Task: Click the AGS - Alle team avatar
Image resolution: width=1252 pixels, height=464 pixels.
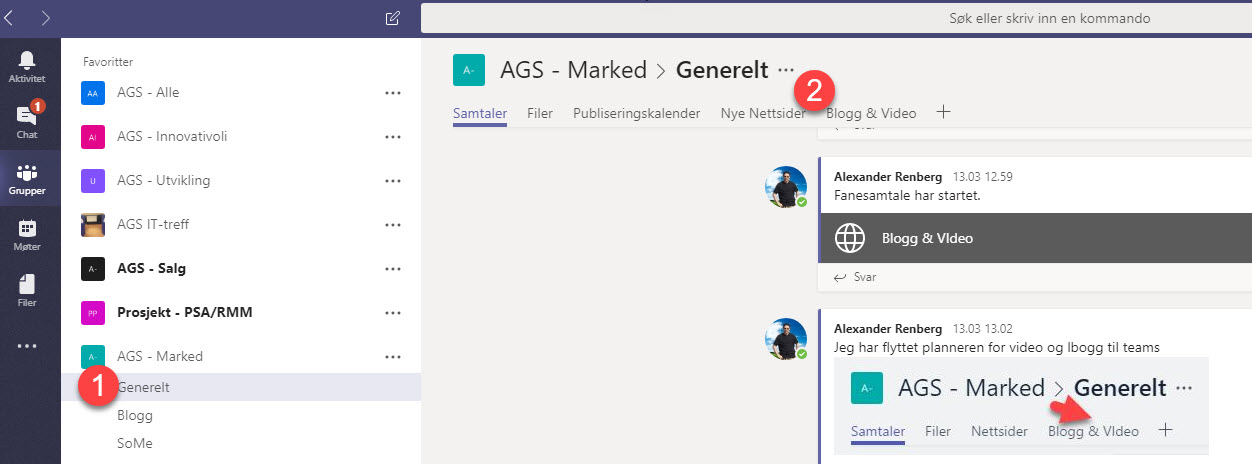Action: [x=92, y=93]
